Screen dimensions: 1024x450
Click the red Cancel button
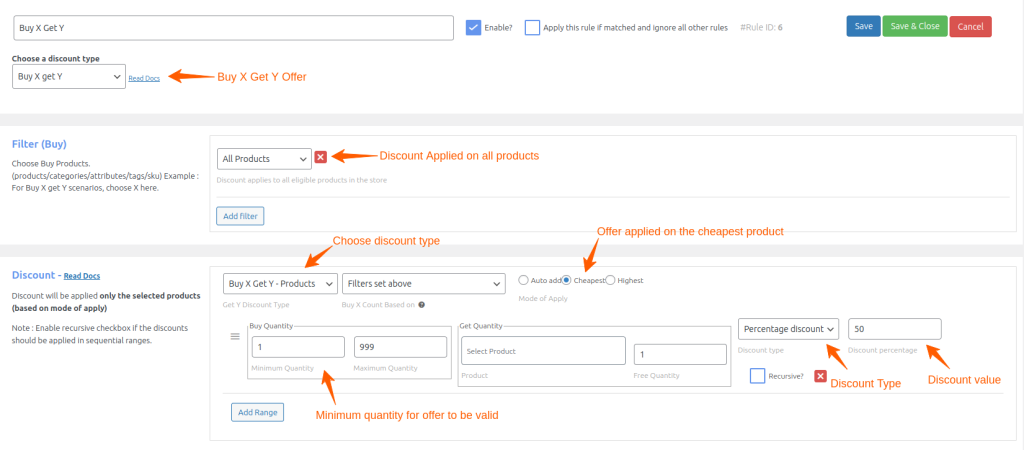(970, 27)
